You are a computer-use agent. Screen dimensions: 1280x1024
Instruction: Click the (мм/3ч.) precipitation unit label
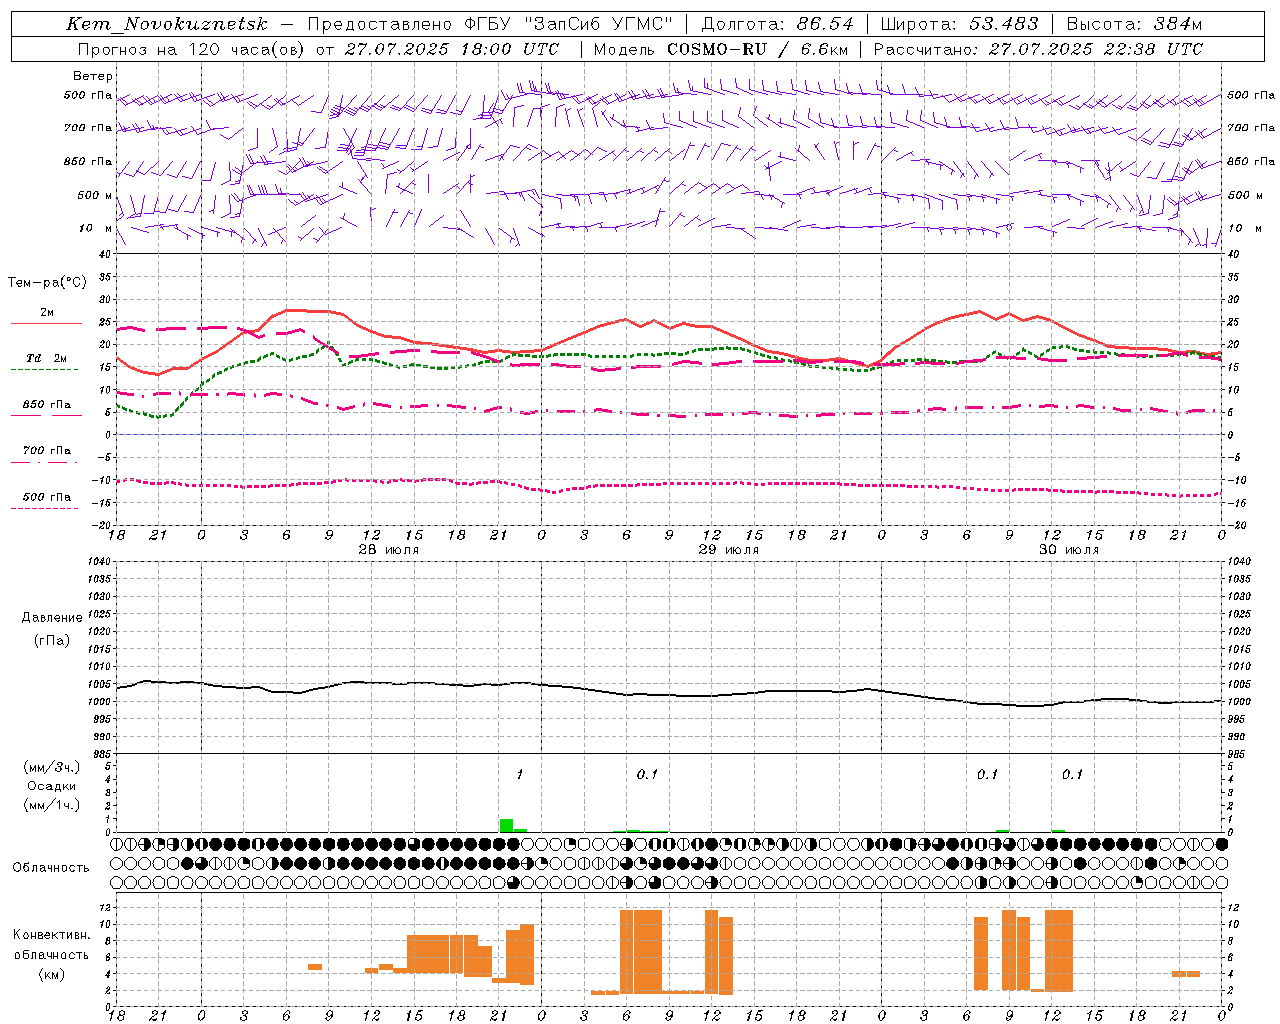coord(52,767)
